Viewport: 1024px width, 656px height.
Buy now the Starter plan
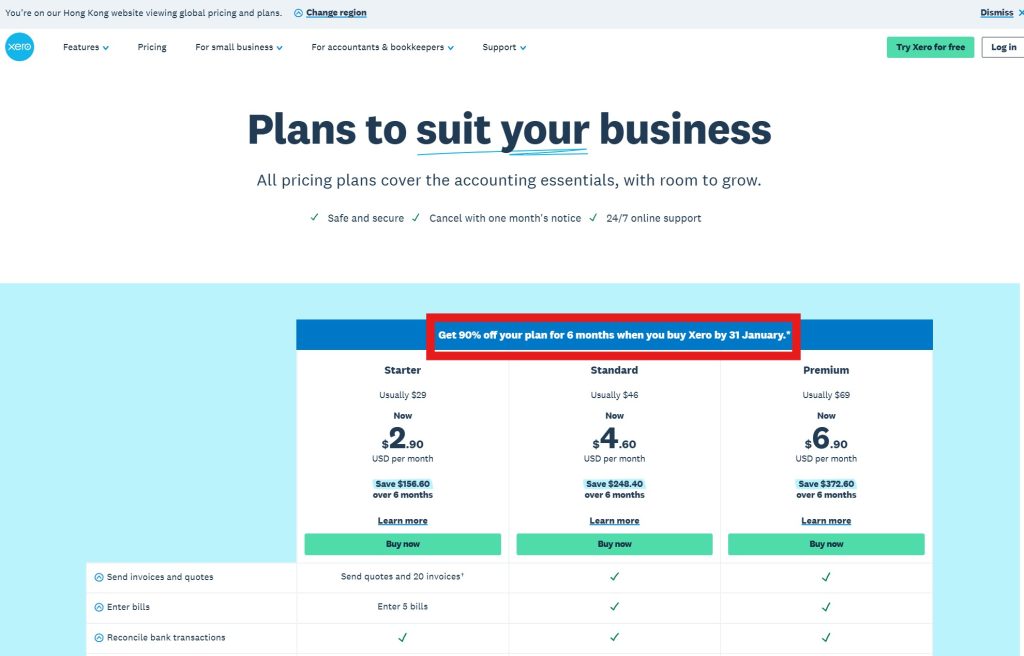tap(402, 544)
